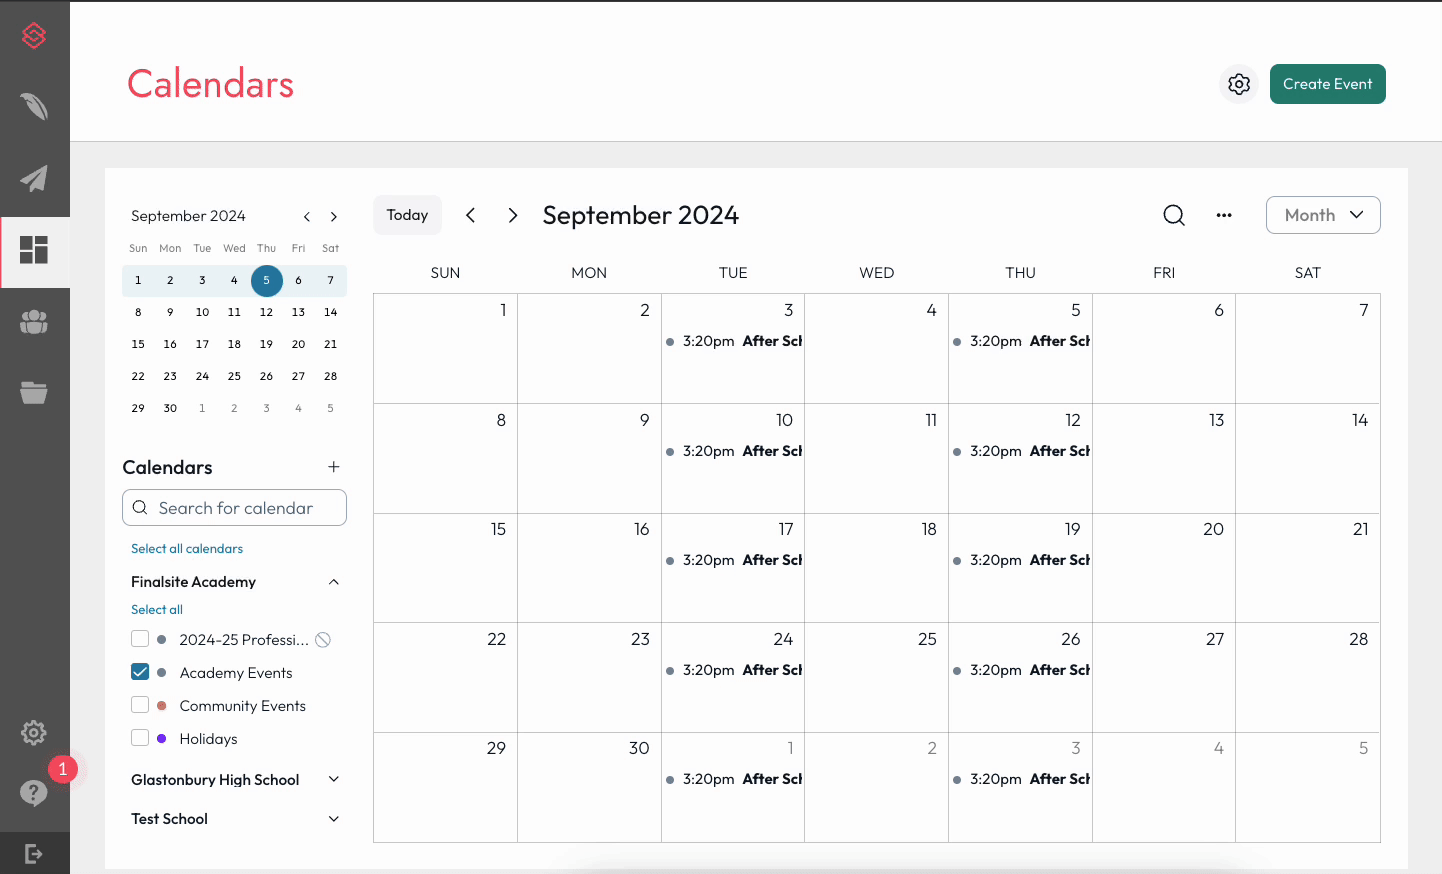
Task: Click the calendar search magnifier icon
Action: click(1174, 215)
